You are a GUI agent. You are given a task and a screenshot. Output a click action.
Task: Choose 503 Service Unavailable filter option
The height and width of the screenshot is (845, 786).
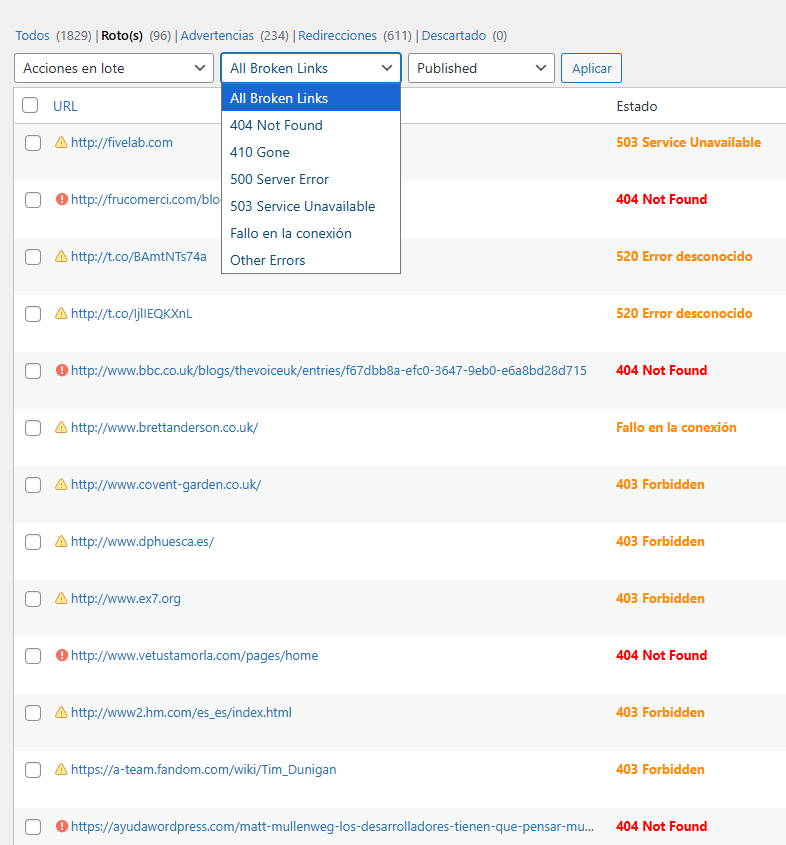(x=311, y=206)
